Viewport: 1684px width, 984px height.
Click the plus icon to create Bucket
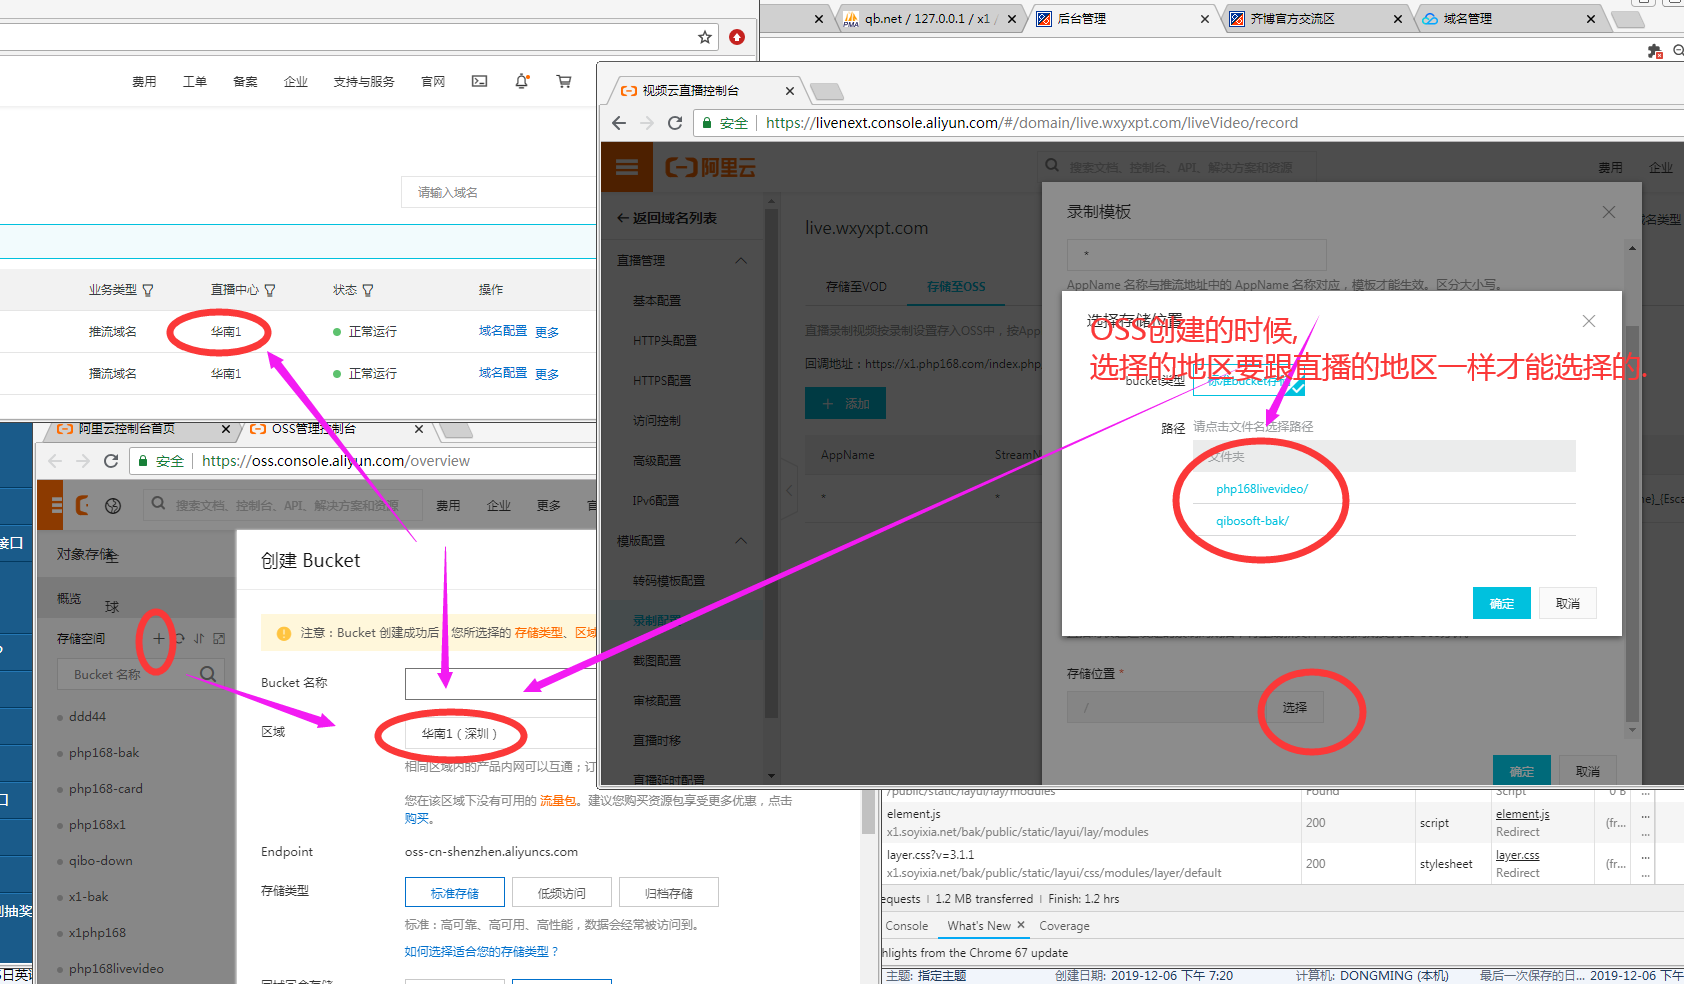click(x=158, y=638)
